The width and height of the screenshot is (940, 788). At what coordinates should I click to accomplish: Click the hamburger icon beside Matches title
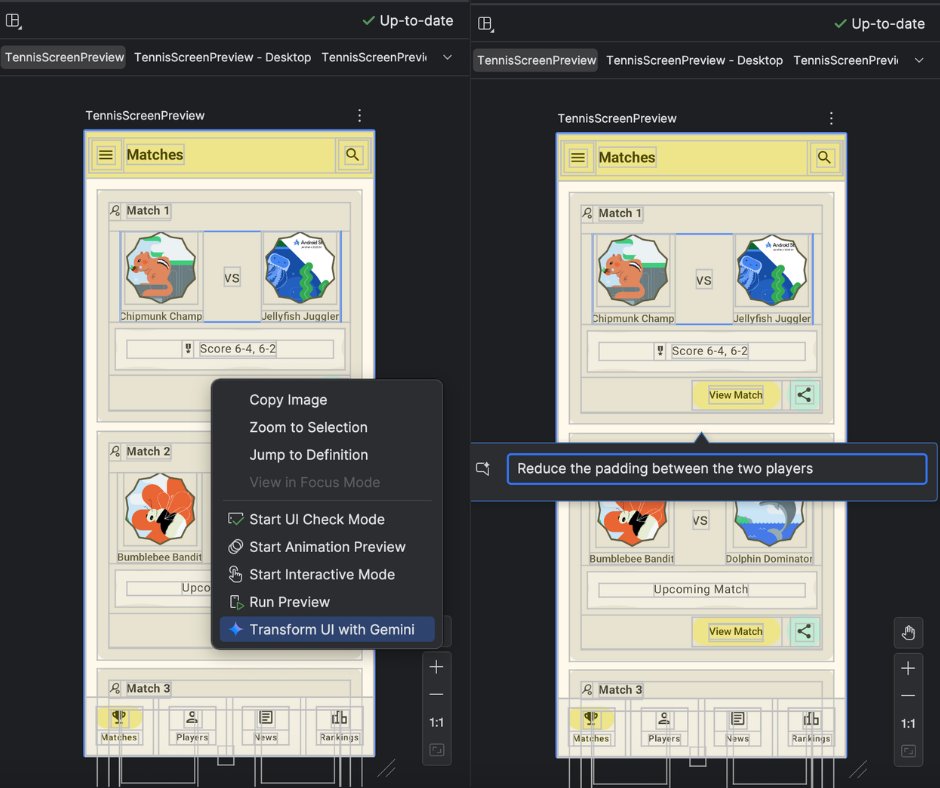point(106,155)
